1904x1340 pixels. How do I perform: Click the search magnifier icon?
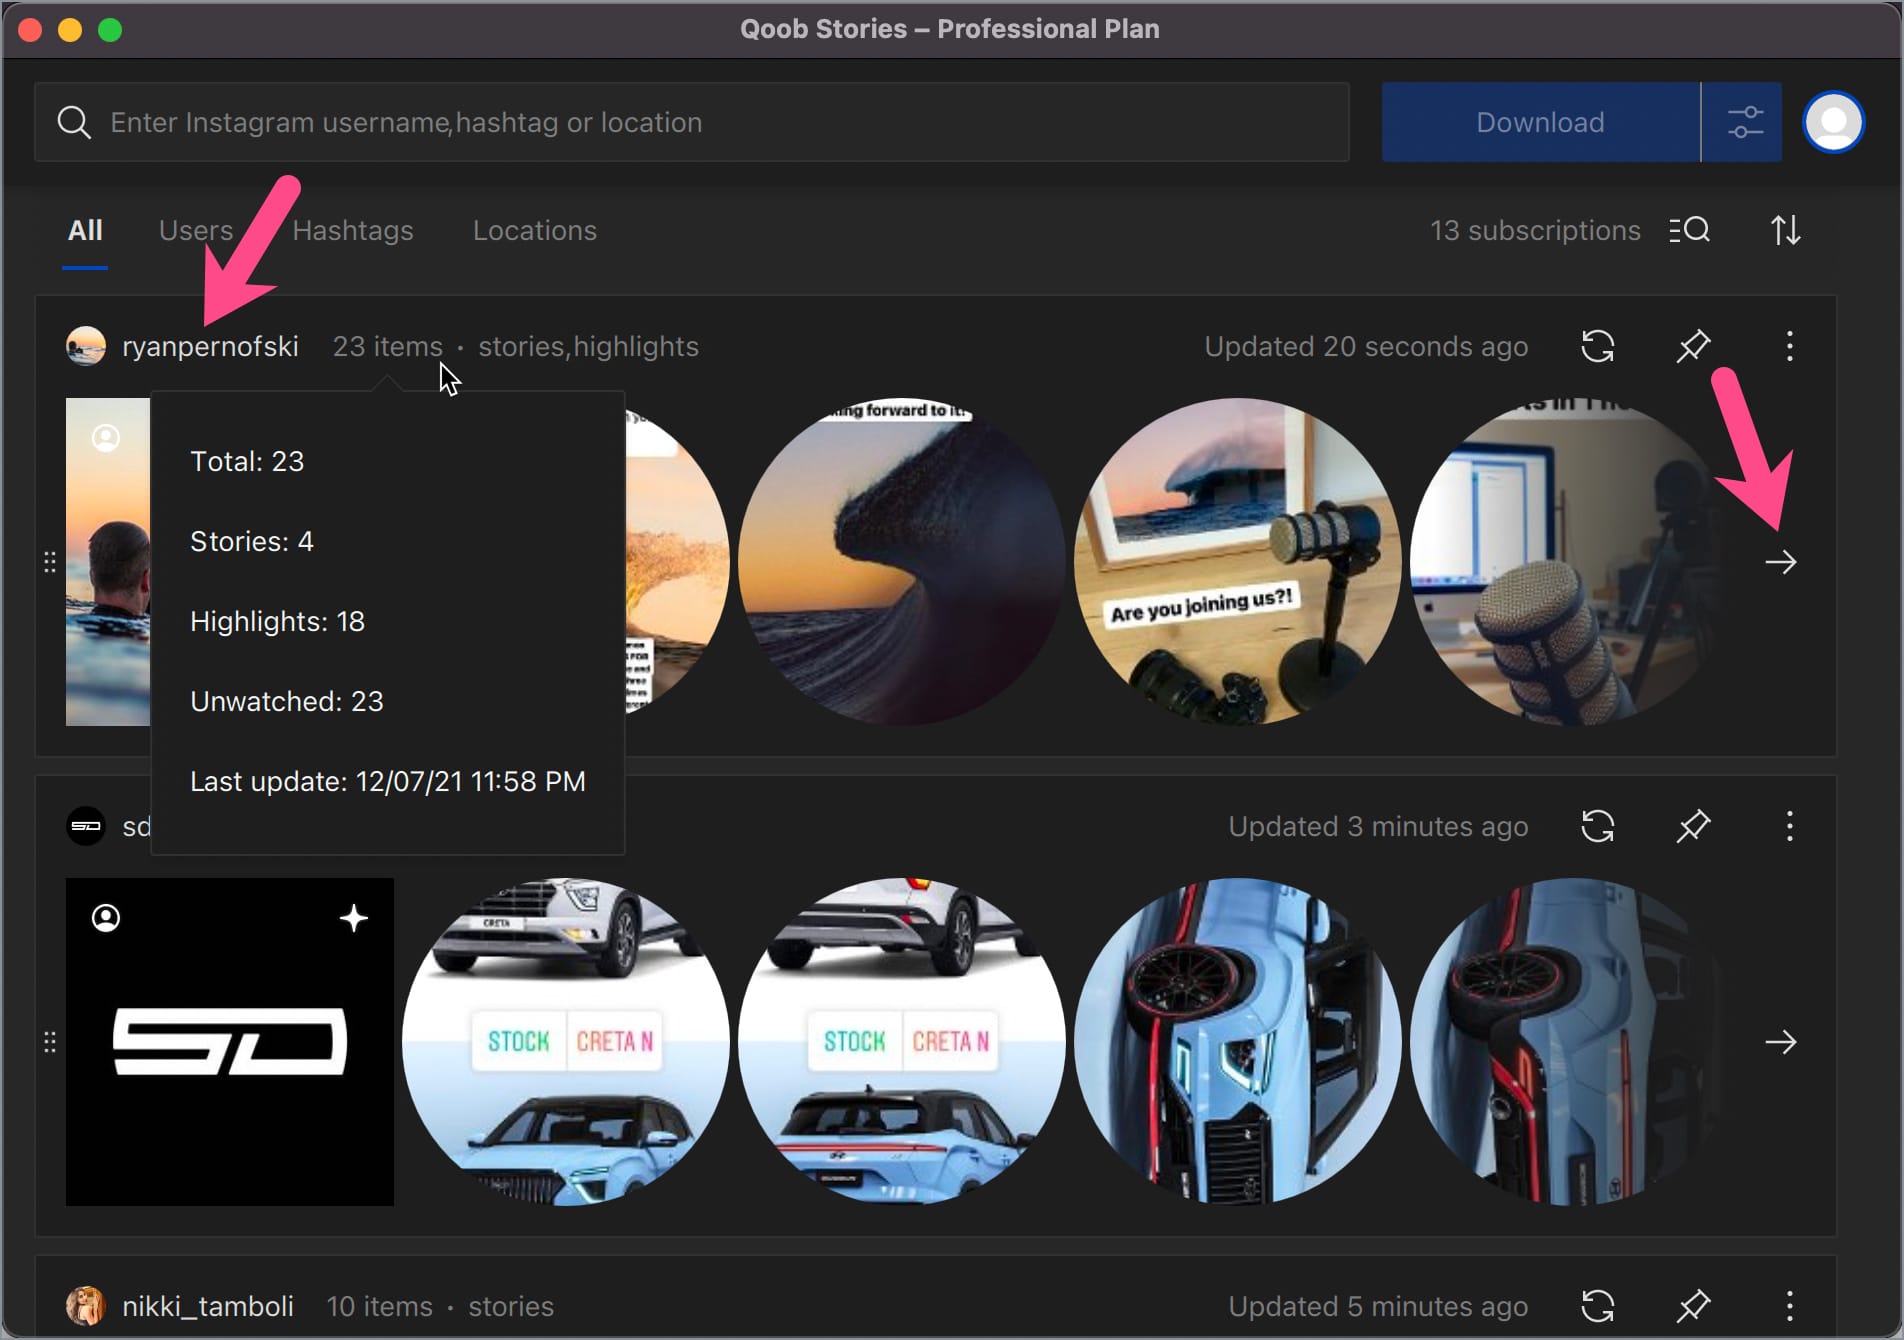(x=74, y=122)
